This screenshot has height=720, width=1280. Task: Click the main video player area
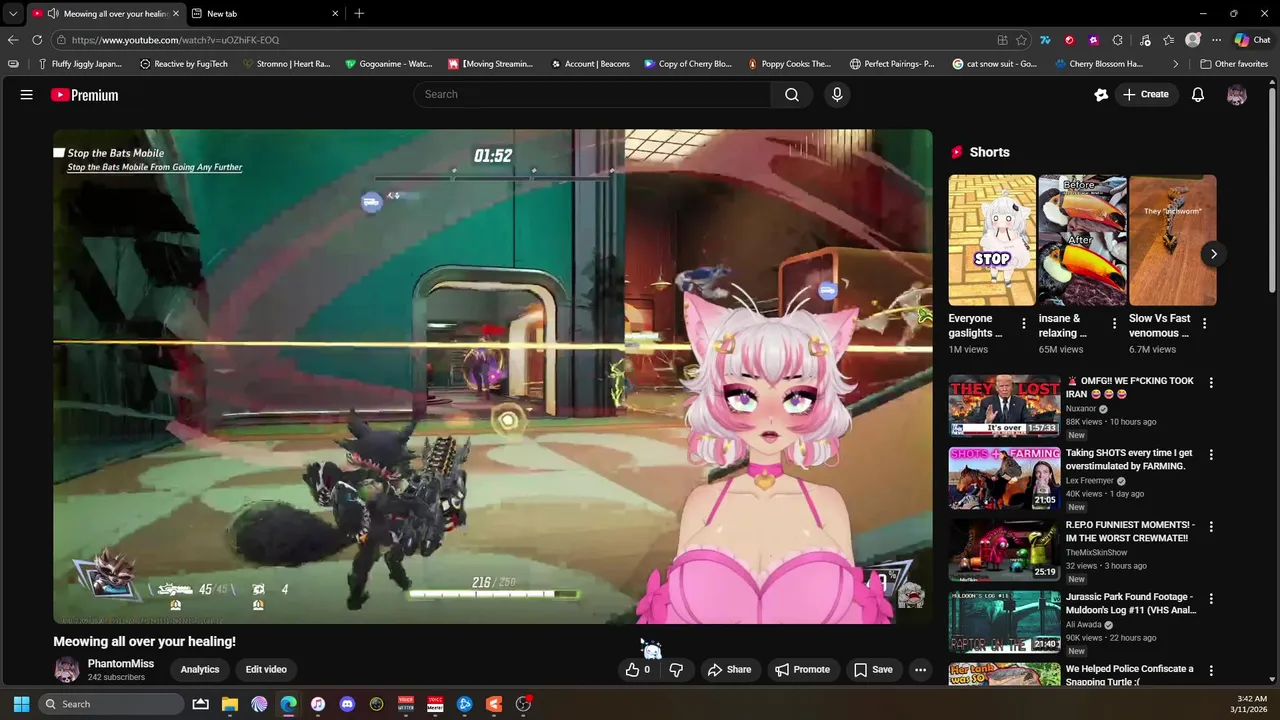(x=493, y=377)
